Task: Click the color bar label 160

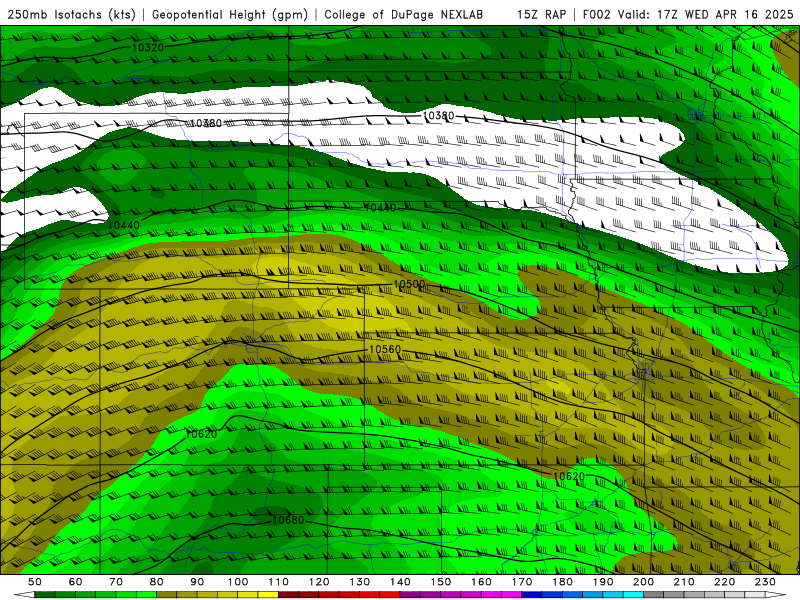Action: (482, 582)
